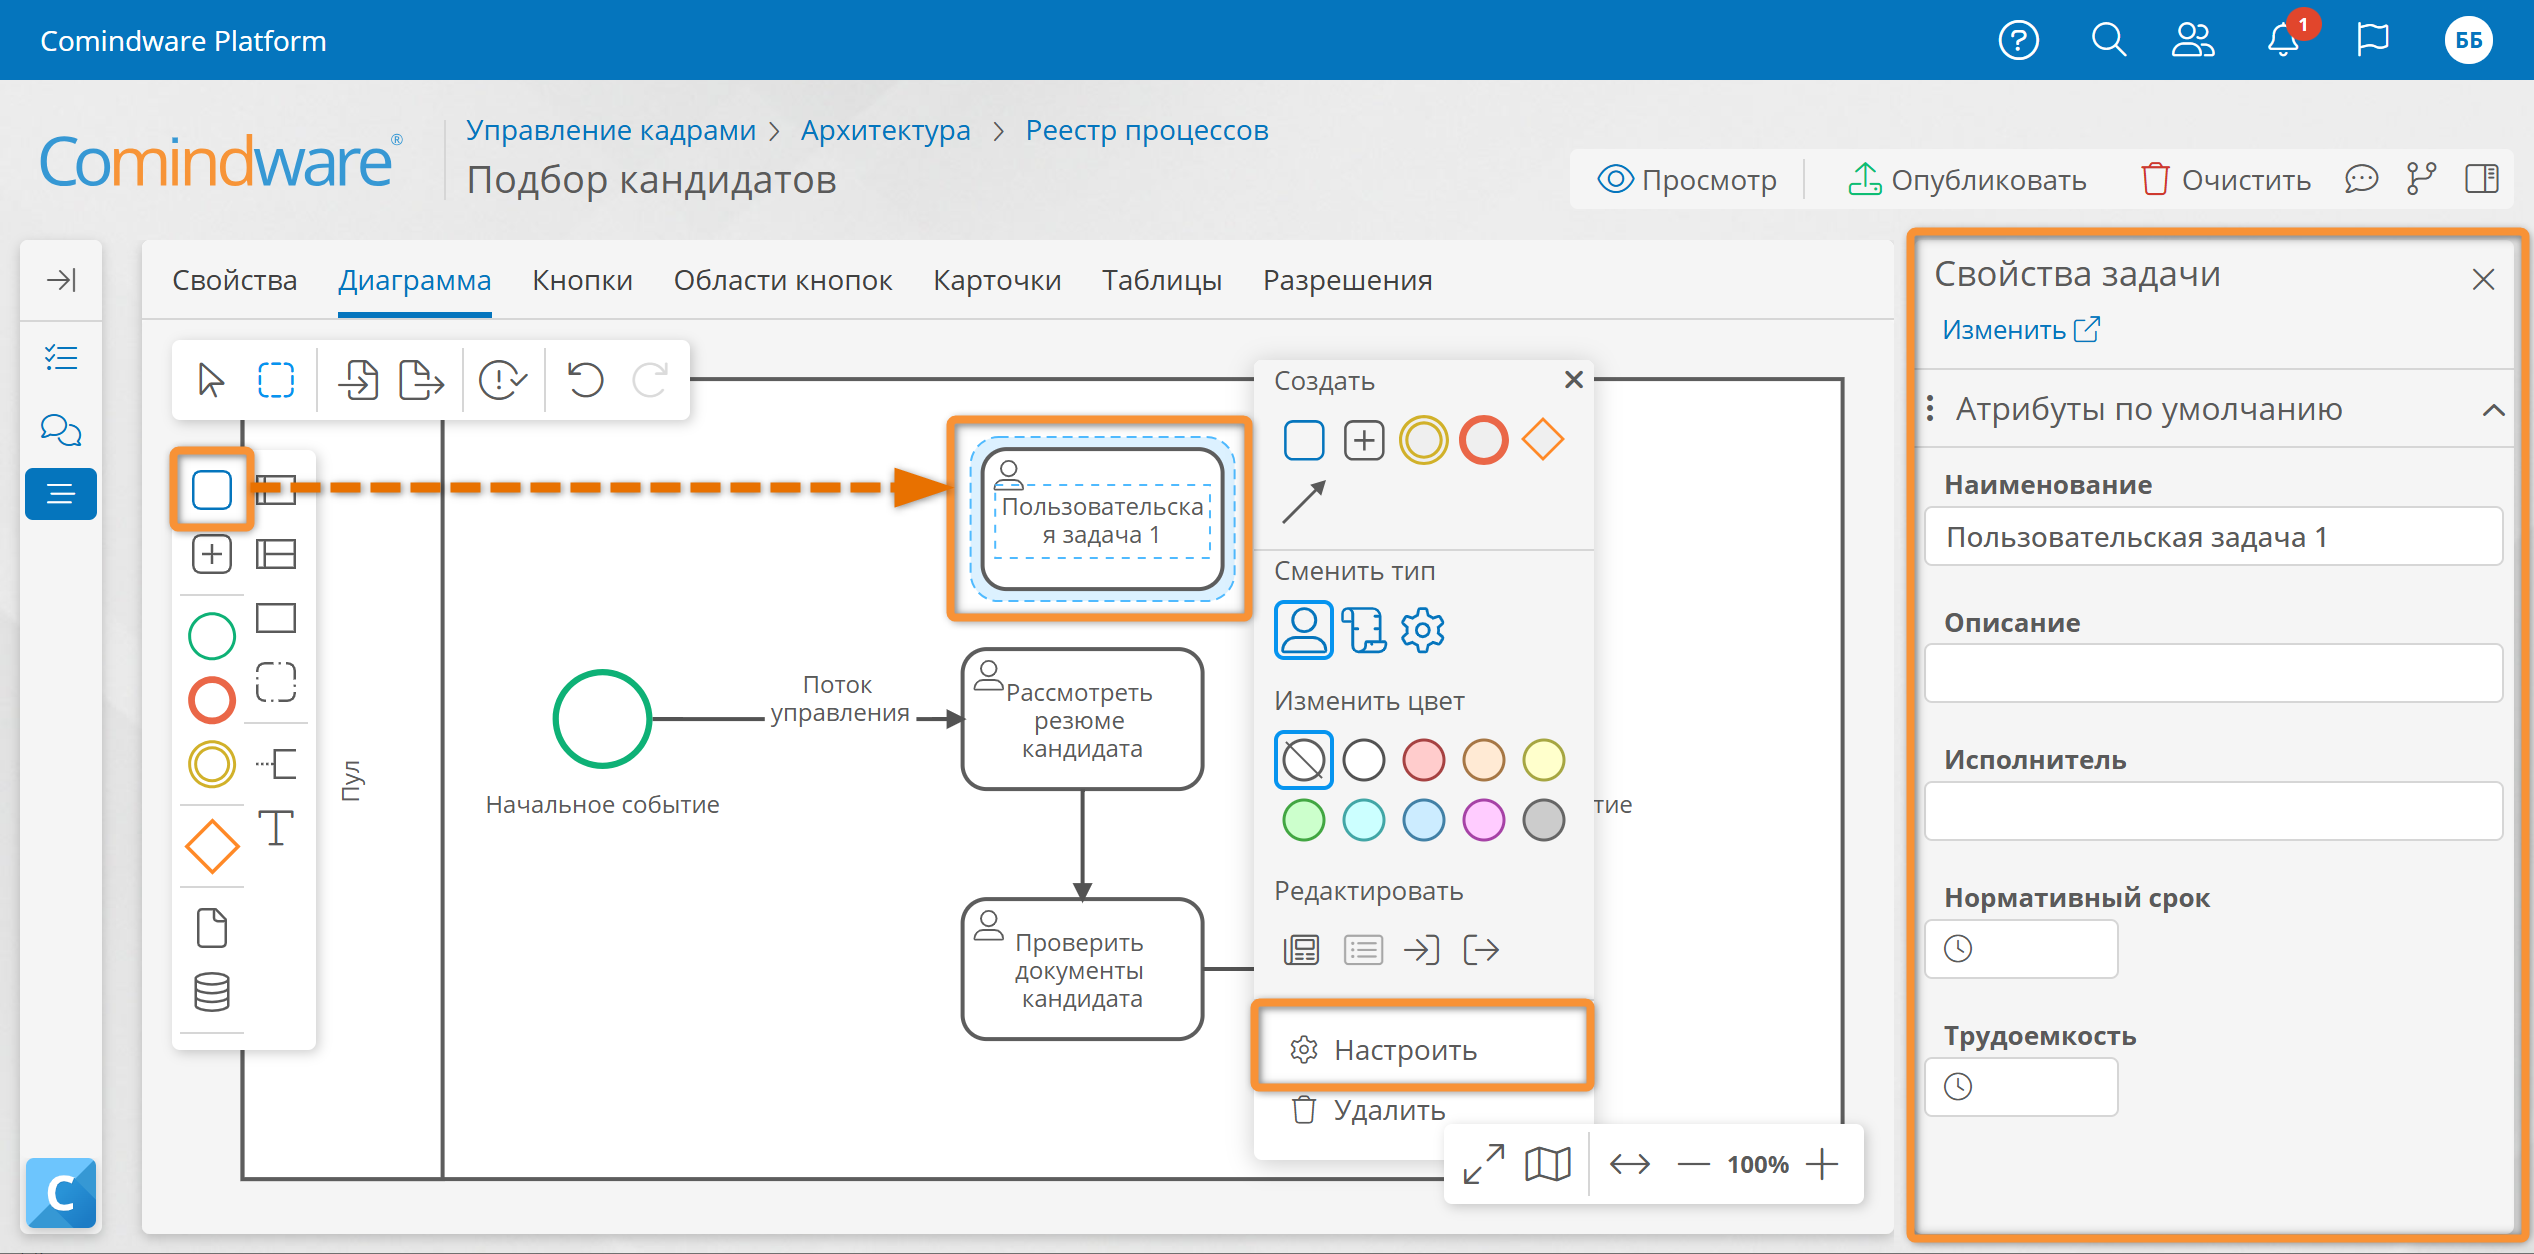
Task: Click the Очистить button
Action: [2226, 180]
